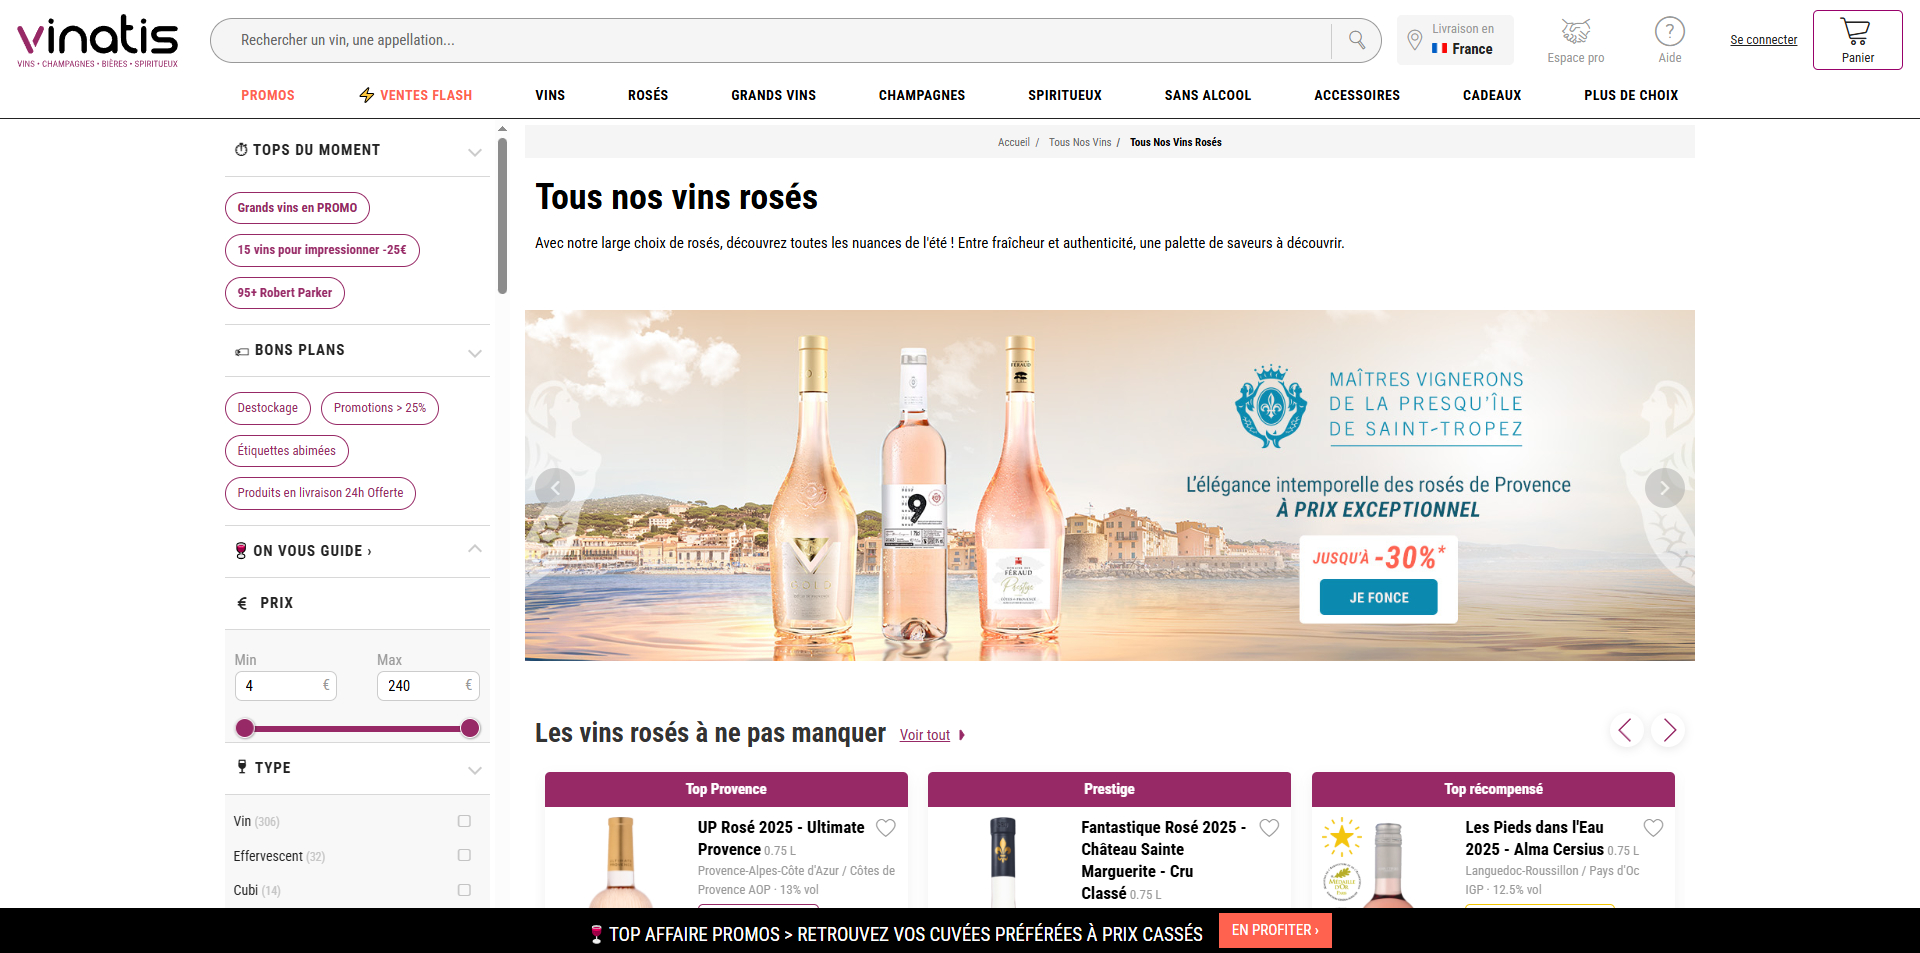1920x953 pixels.
Task: Select Destockage filter chip
Action: pyautogui.click(x=267, y=408)
